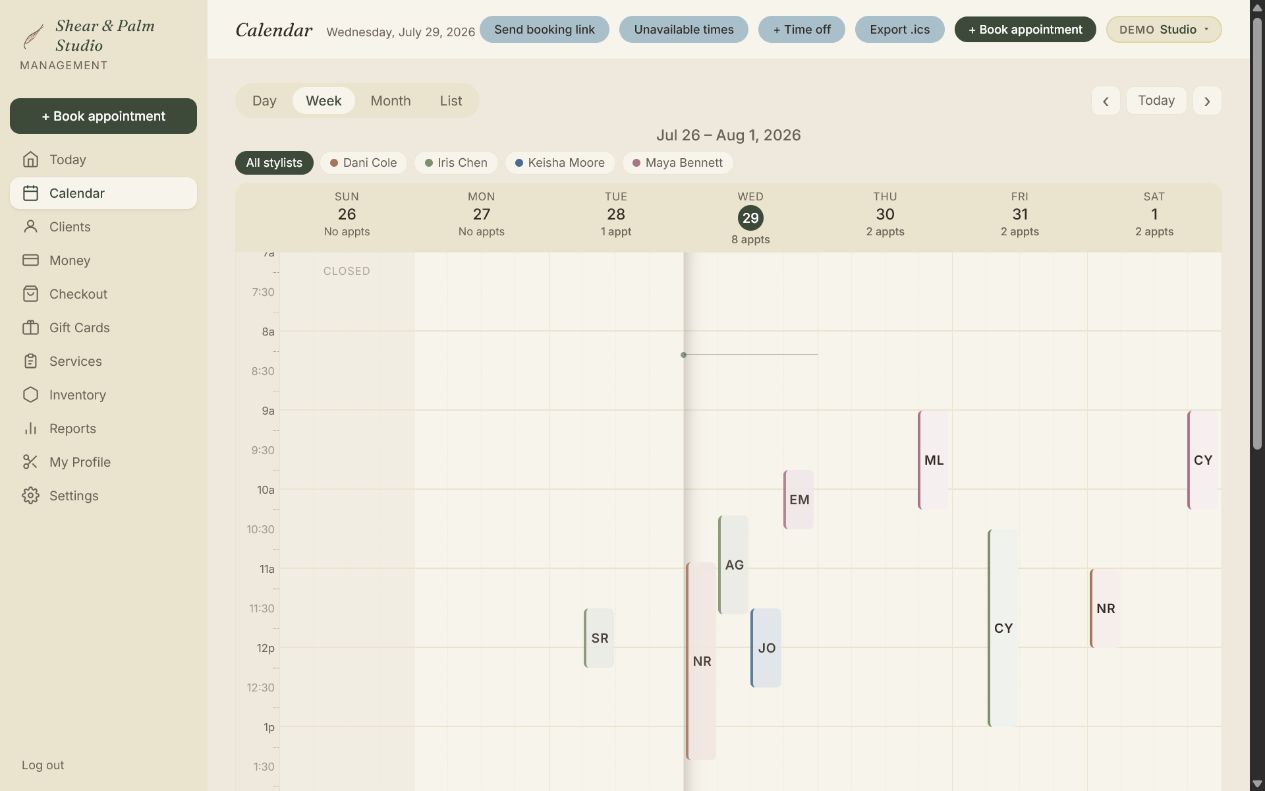Click header + Book appointment button
Screen dimensions: 1265x791
pos(1025,30)
